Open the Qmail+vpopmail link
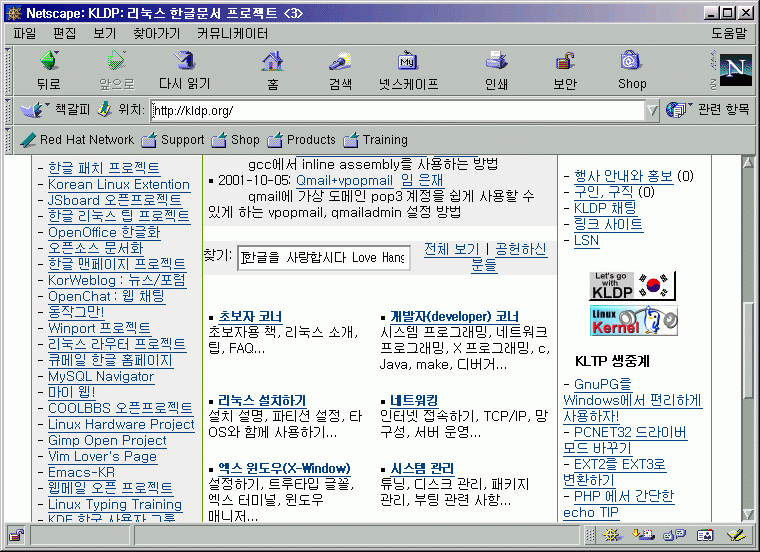The image size is (760, 552). point(344,181)
